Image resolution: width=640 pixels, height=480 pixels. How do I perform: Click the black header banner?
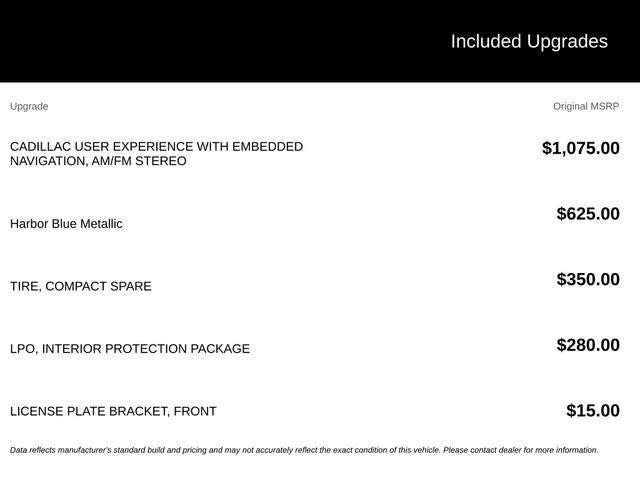click(x=320, y=41)
